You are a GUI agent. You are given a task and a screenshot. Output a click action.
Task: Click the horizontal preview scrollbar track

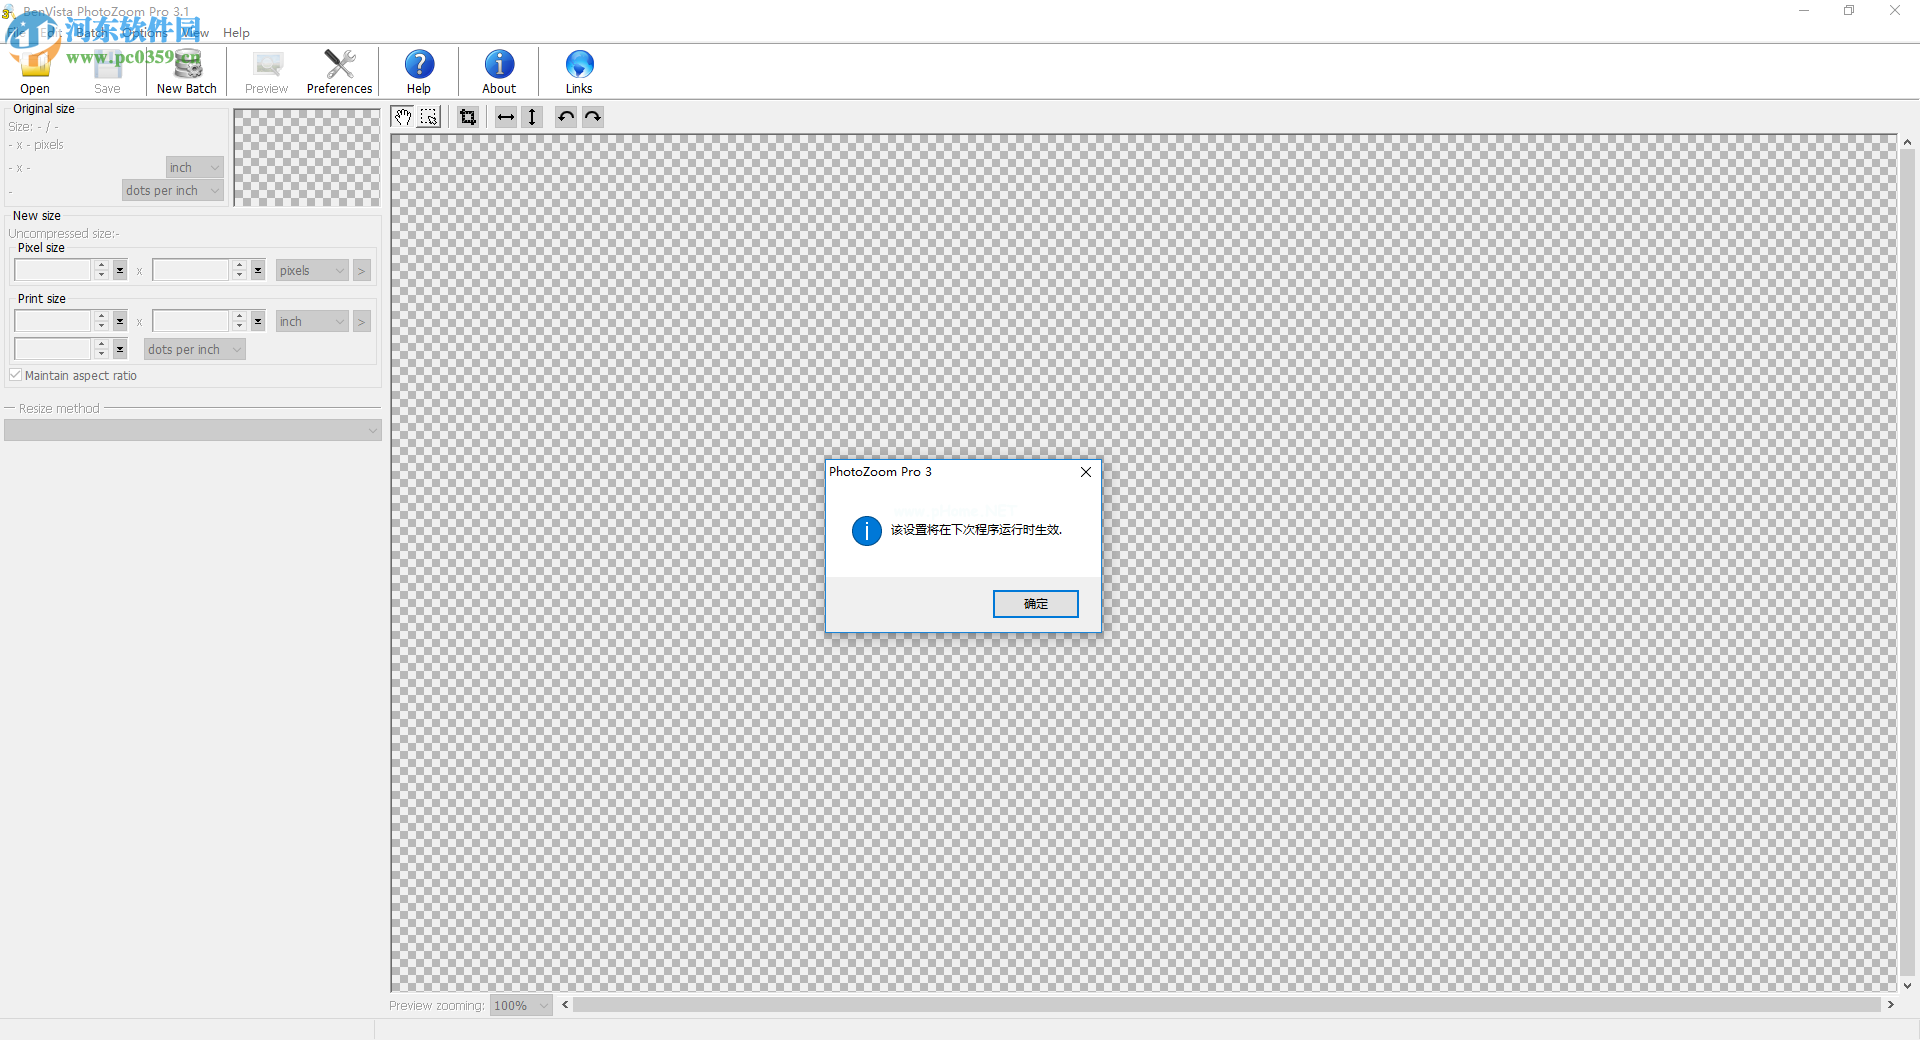tap(1227, 1005)
